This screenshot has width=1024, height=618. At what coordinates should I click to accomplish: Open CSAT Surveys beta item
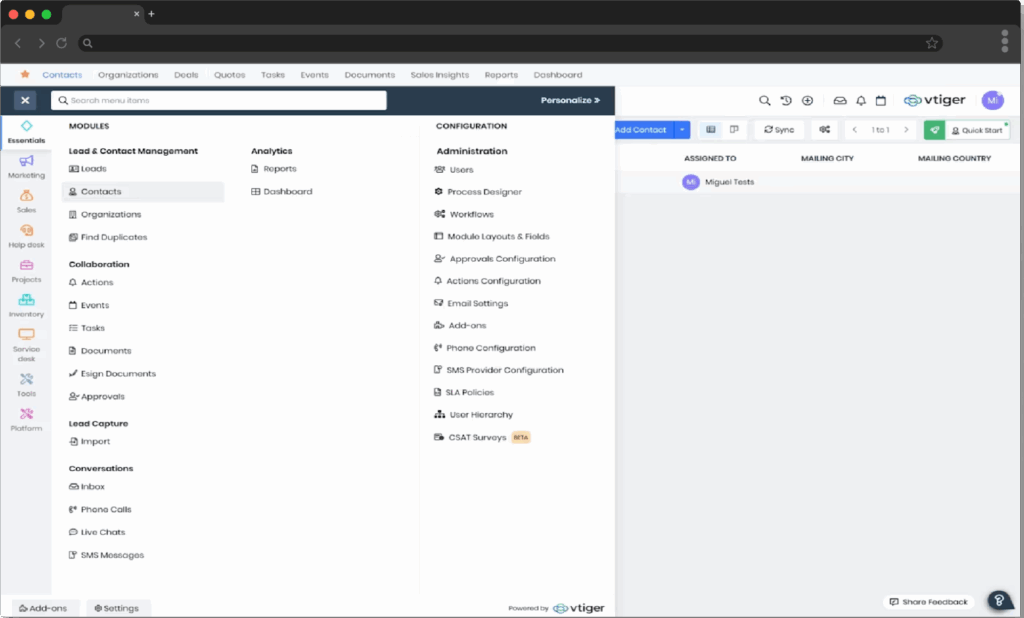[482, 437]
